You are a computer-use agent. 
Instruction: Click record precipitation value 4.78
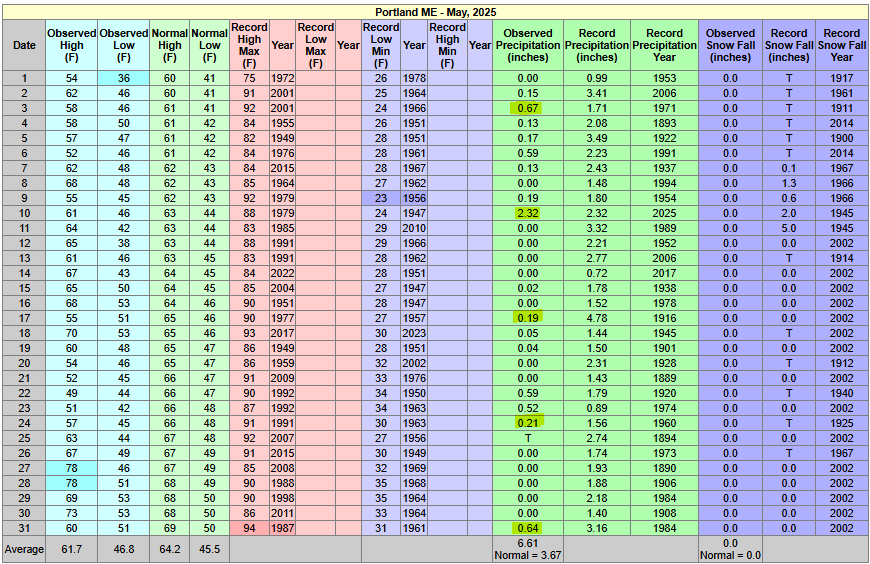click(597, 318)
